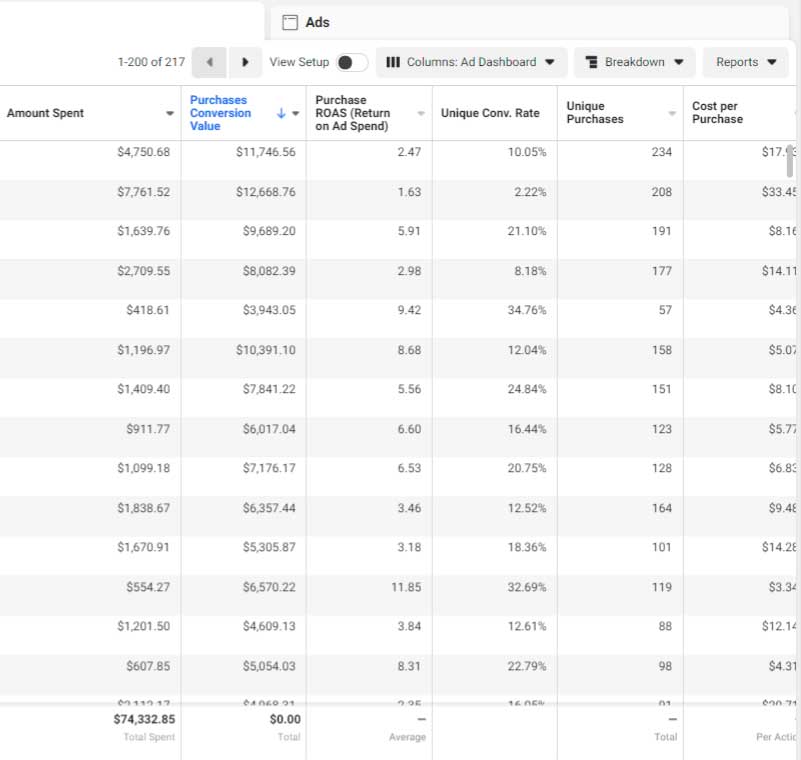Click the vertical scrollbar thumb
This screenshot has width=801, height=760.
tap(790, 160)
